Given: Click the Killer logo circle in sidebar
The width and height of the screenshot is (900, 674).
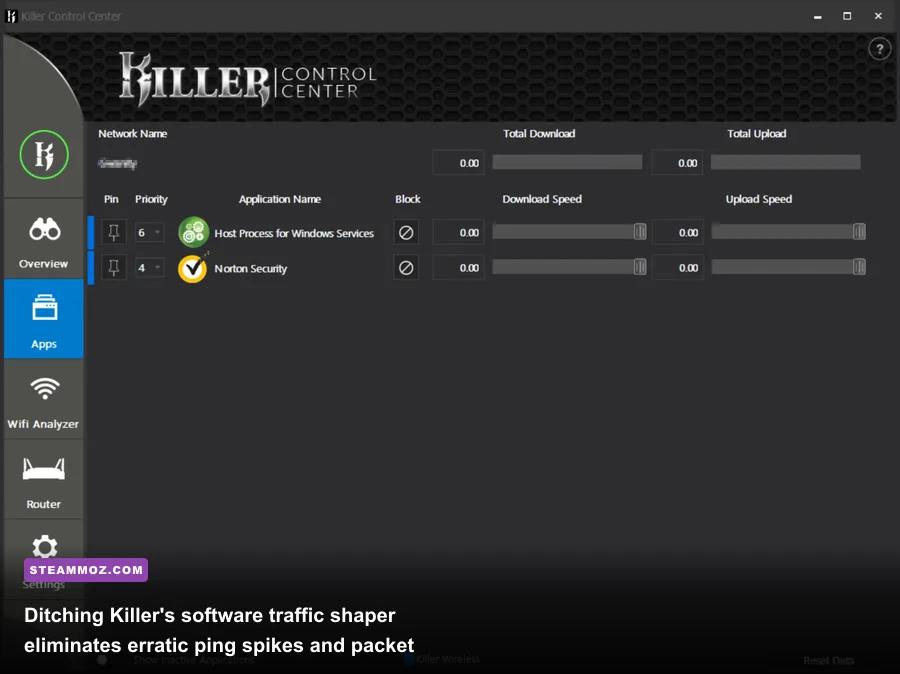Looking at the screenshot, I should [44, 154].
